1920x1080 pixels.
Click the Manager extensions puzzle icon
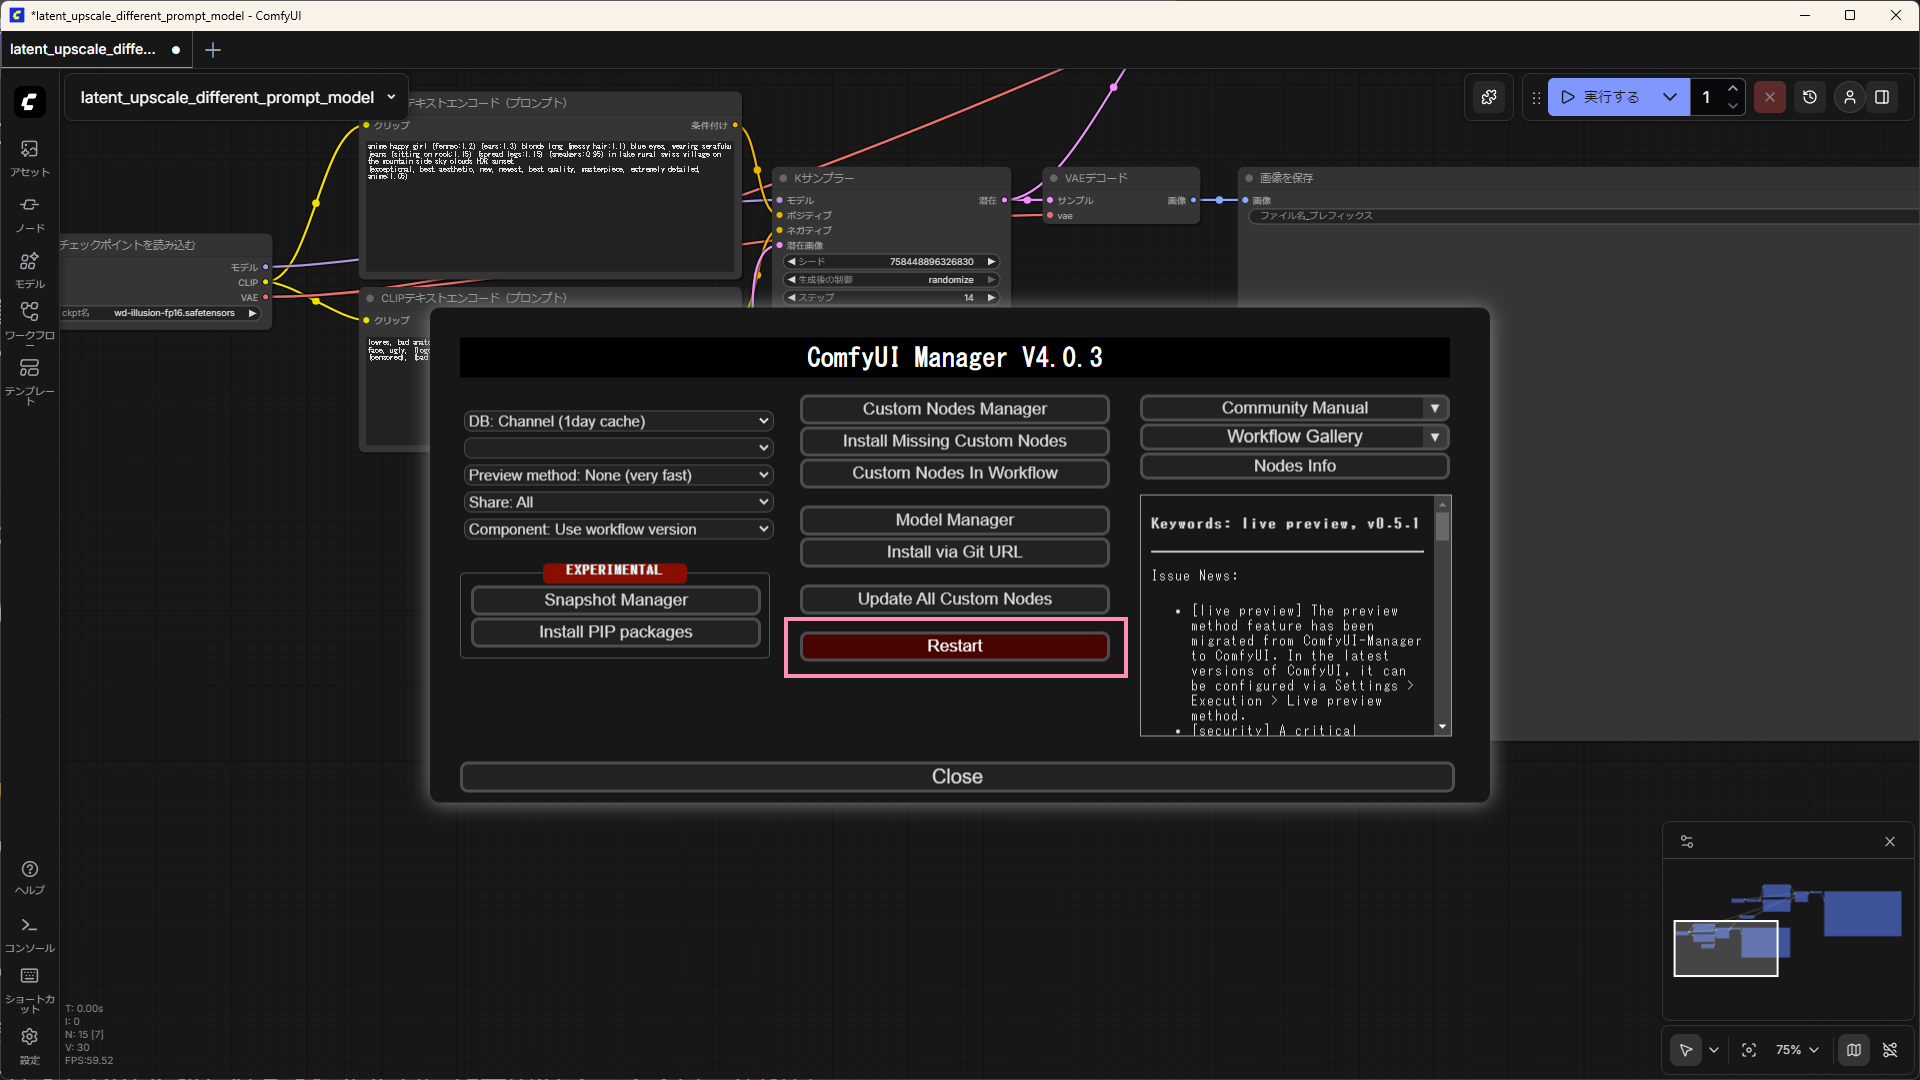[x=1489, y=97]
